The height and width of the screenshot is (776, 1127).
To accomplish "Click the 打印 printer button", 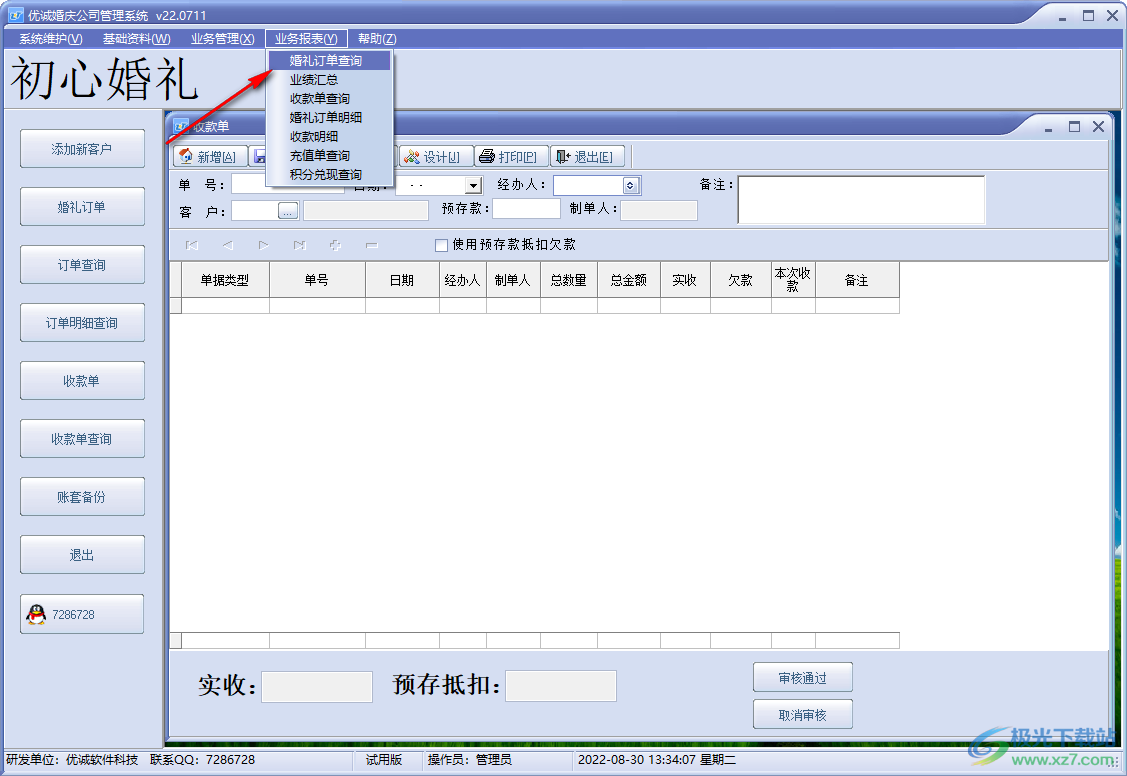I will coord(511,157).
